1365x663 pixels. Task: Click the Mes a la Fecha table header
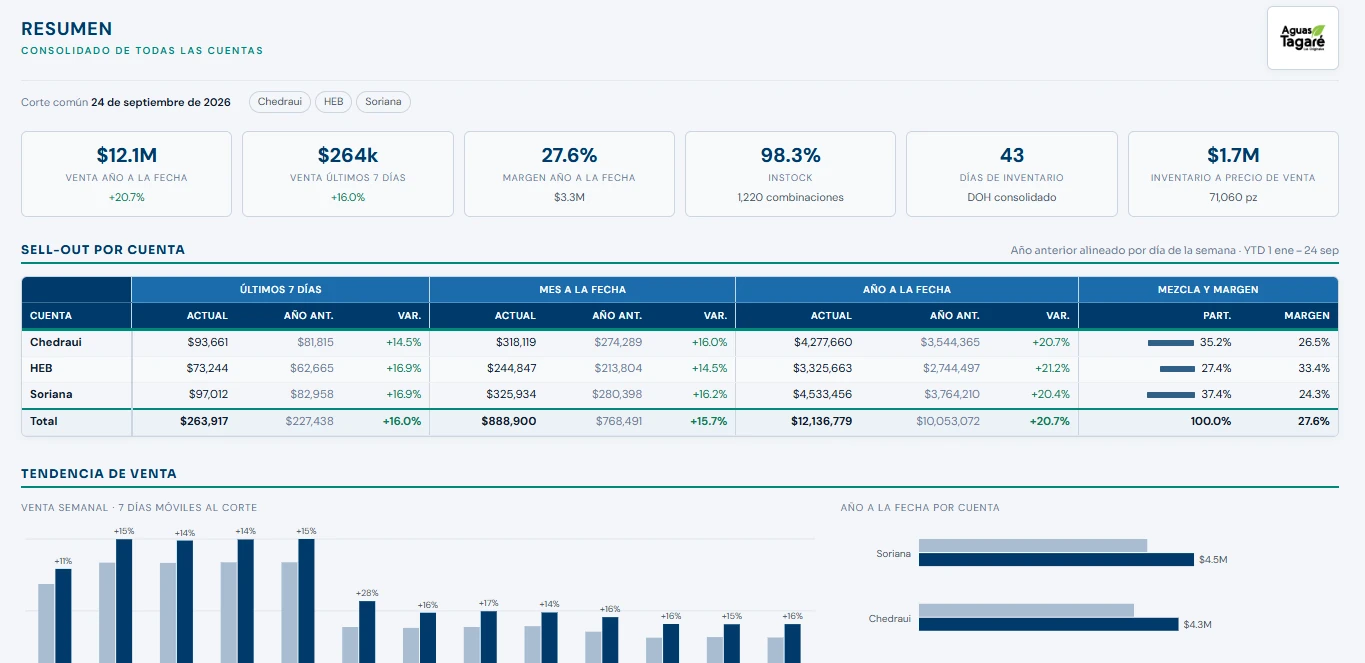click(582, 290)
